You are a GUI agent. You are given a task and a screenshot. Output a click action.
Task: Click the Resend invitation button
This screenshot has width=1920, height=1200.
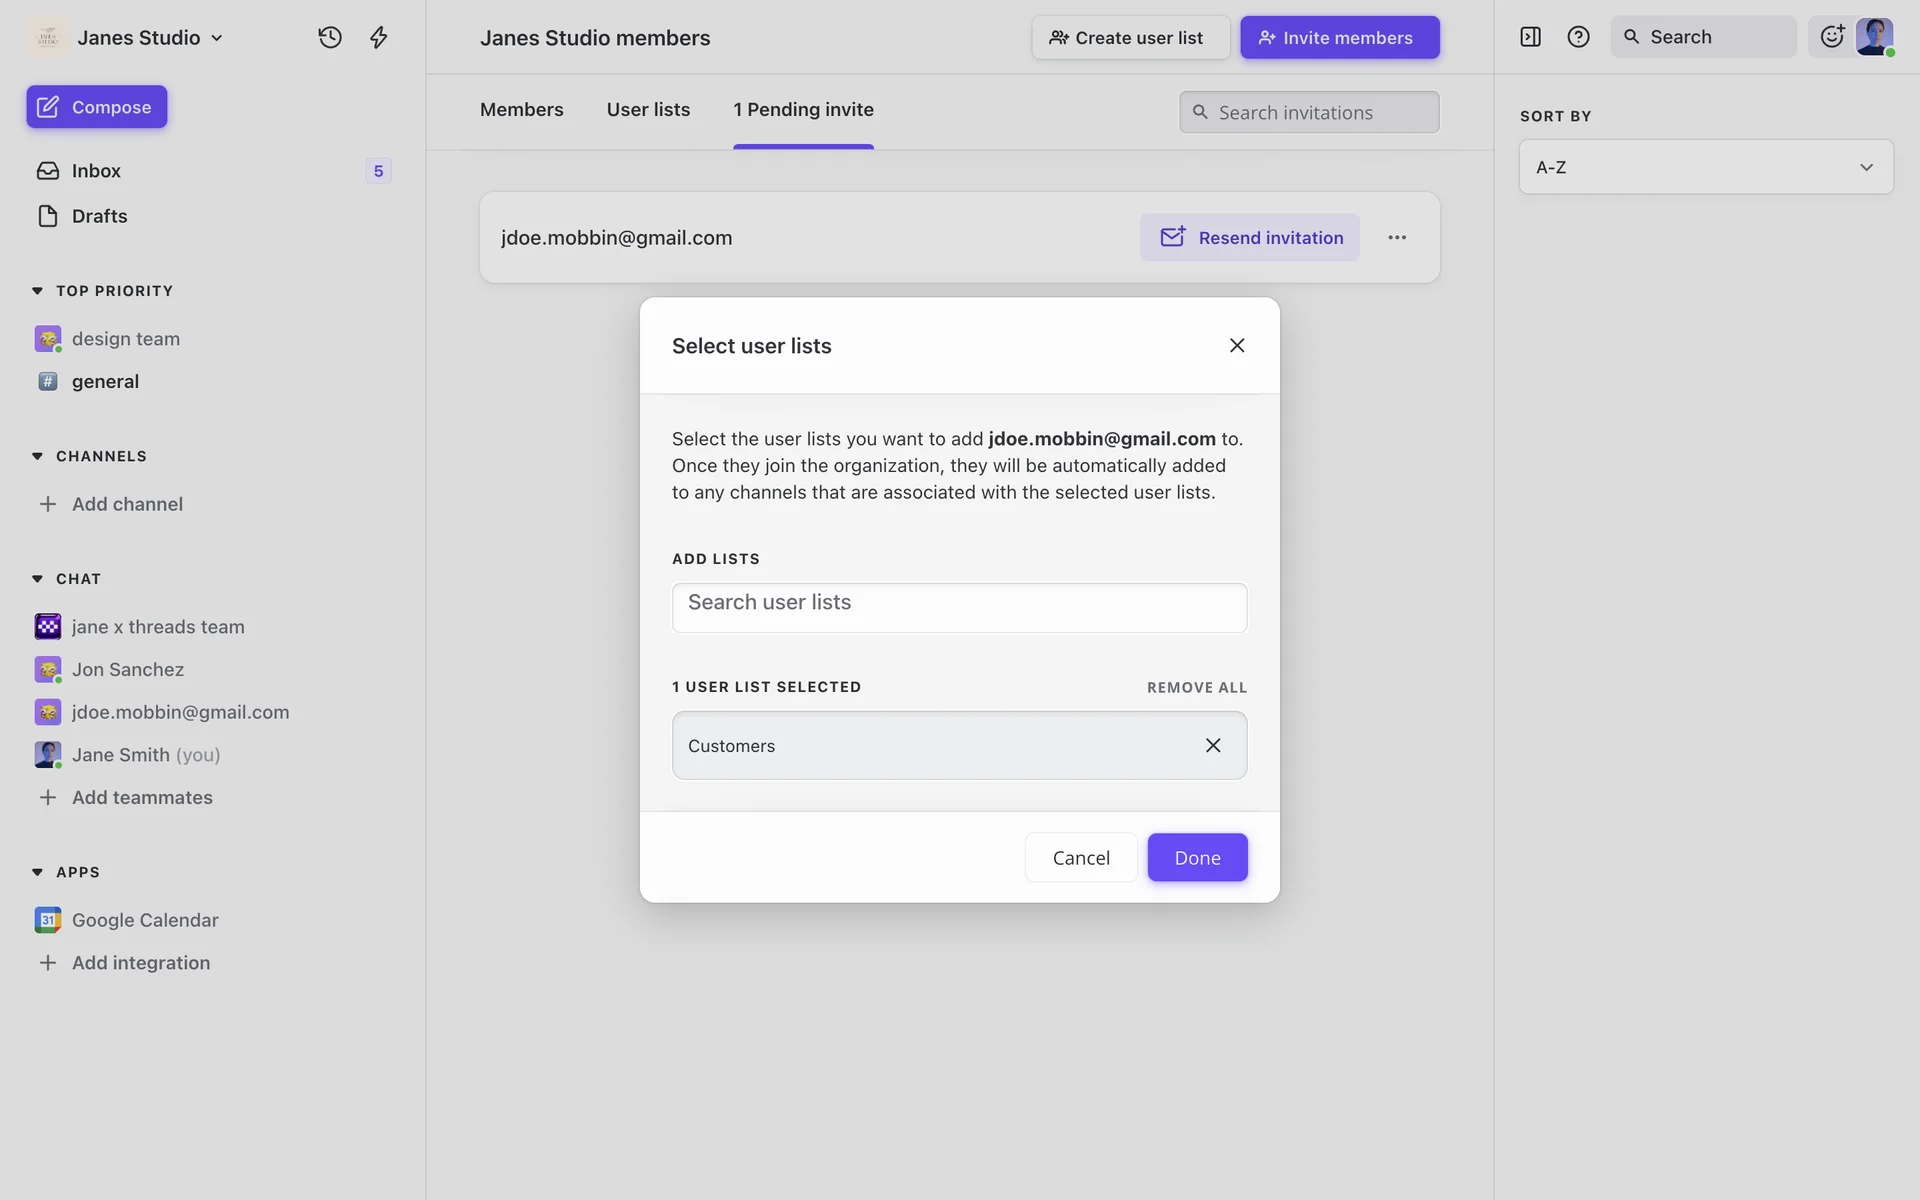click(x=1249, y=237)
